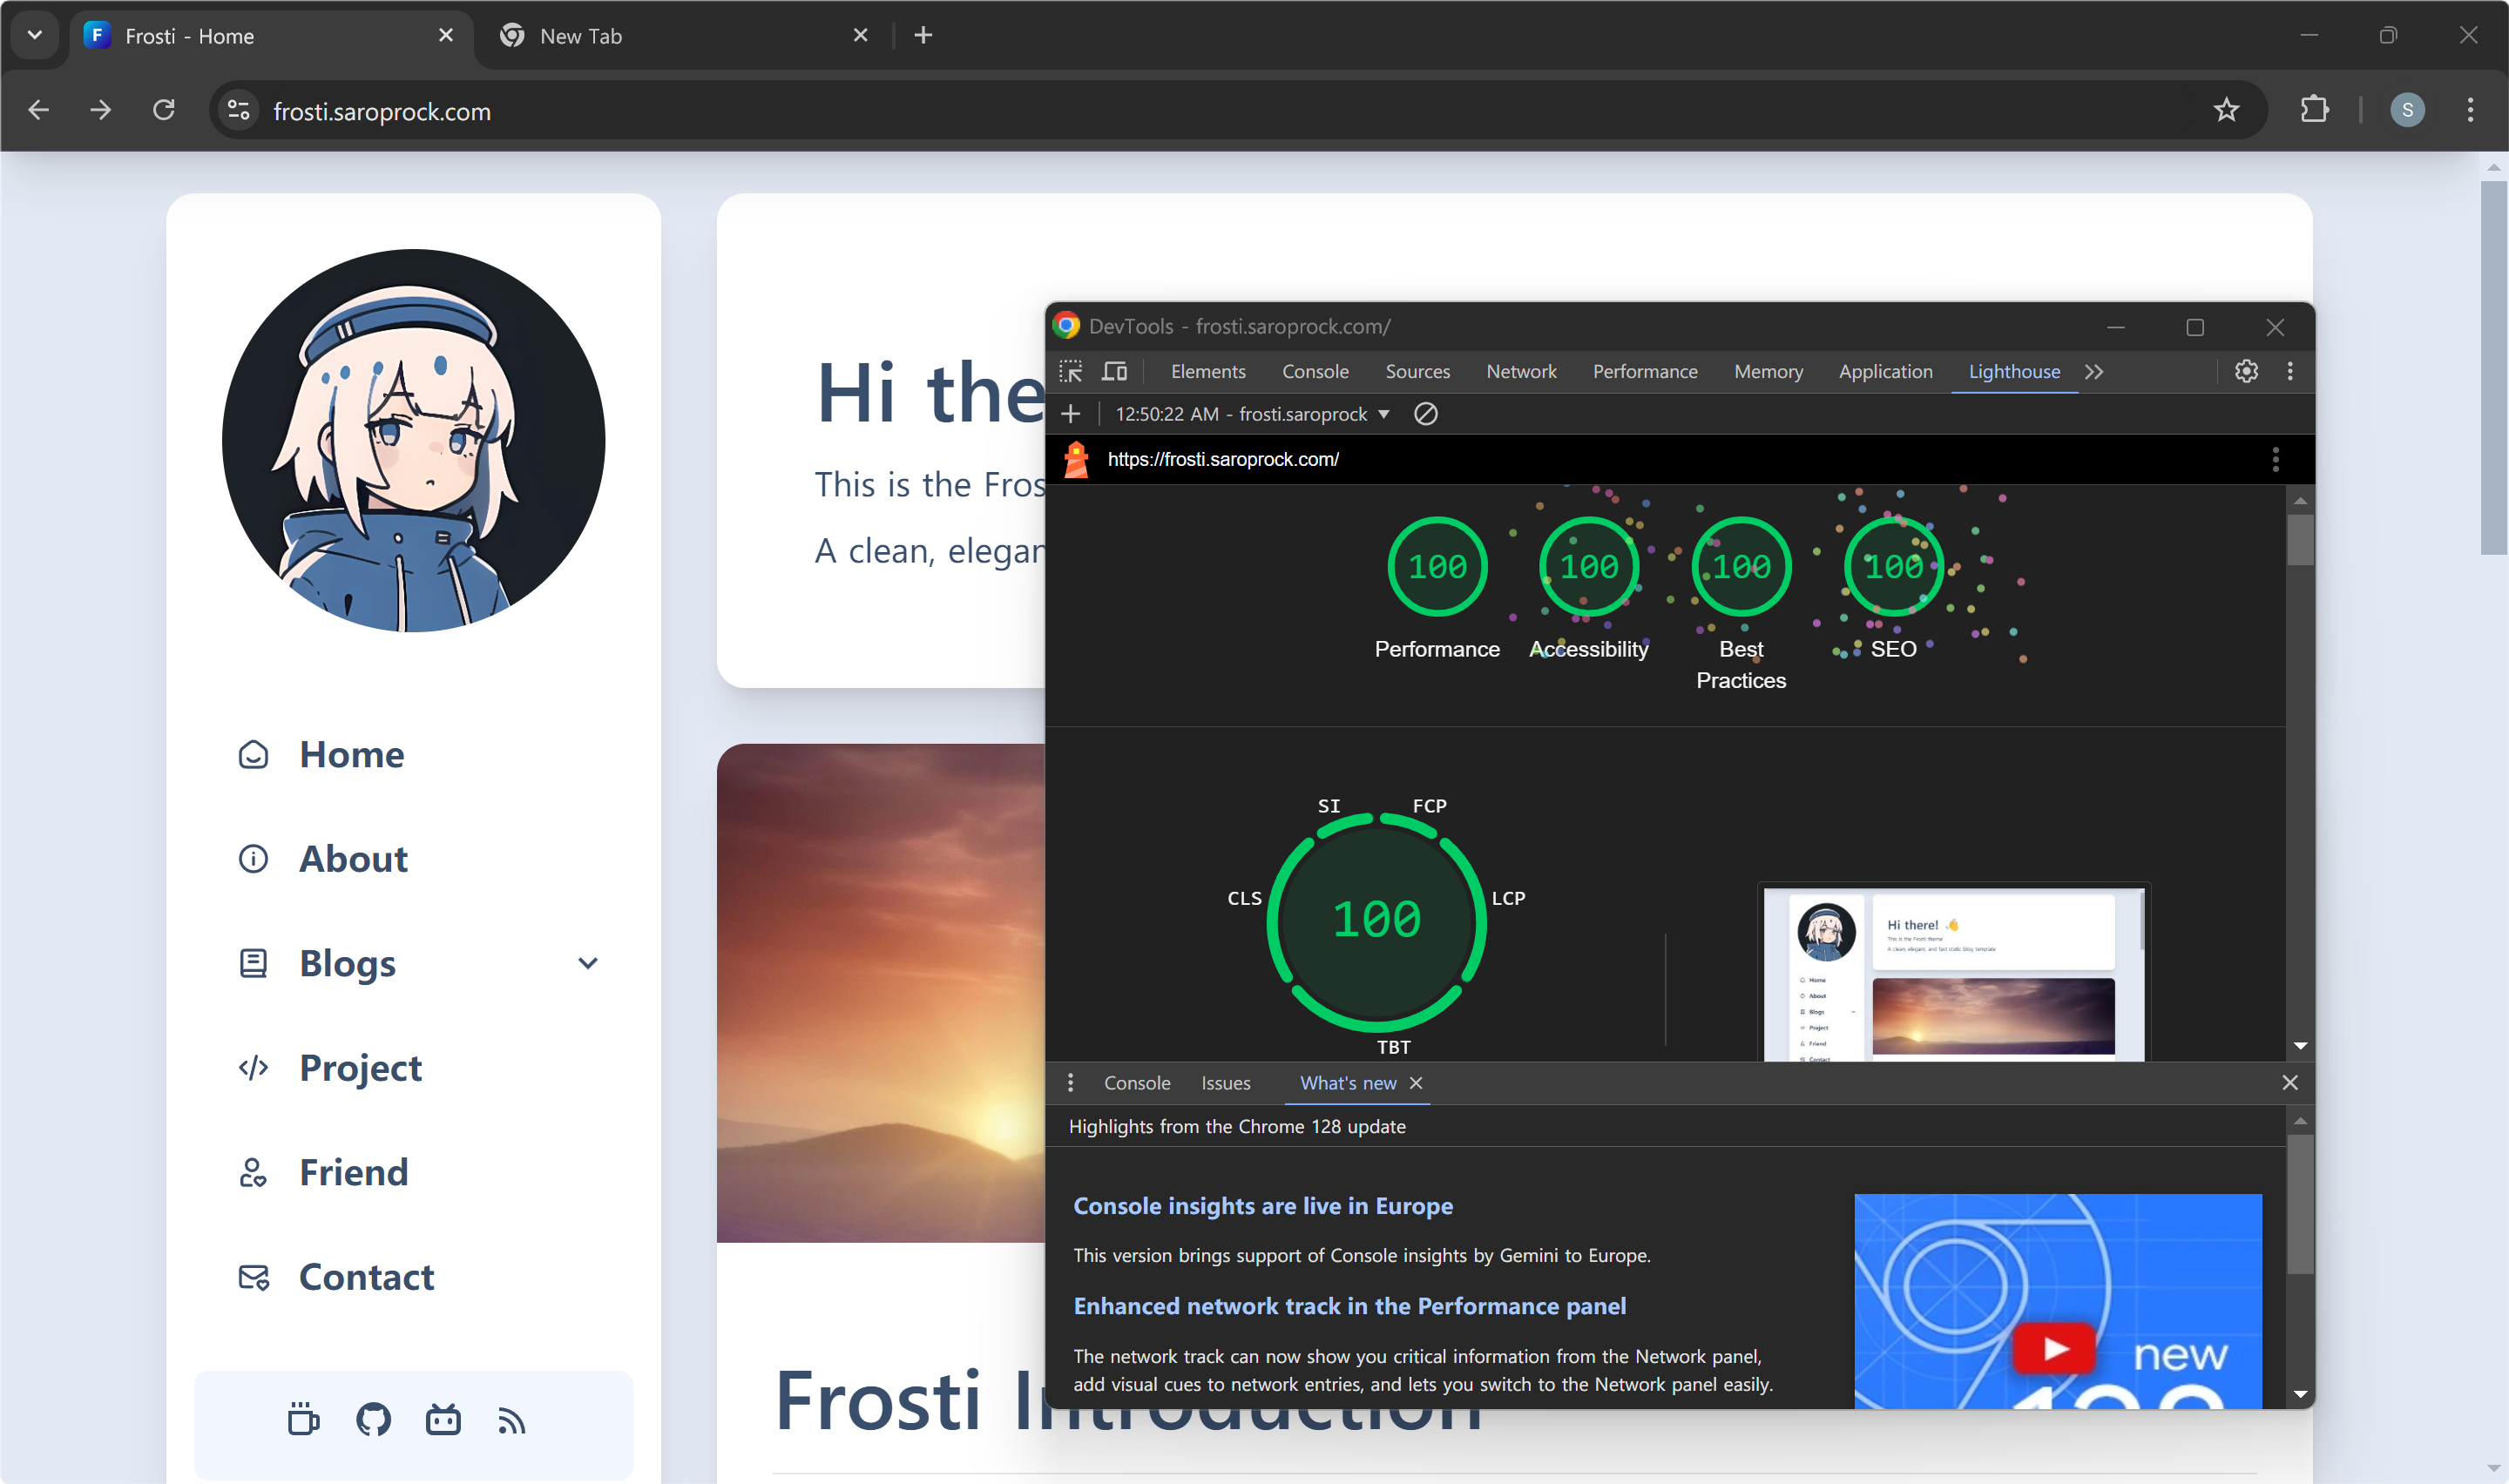This screenshot has height=1484, width=2509.
Task: Click the Console tab in DevTools
Action: (x=1315, y=371)
